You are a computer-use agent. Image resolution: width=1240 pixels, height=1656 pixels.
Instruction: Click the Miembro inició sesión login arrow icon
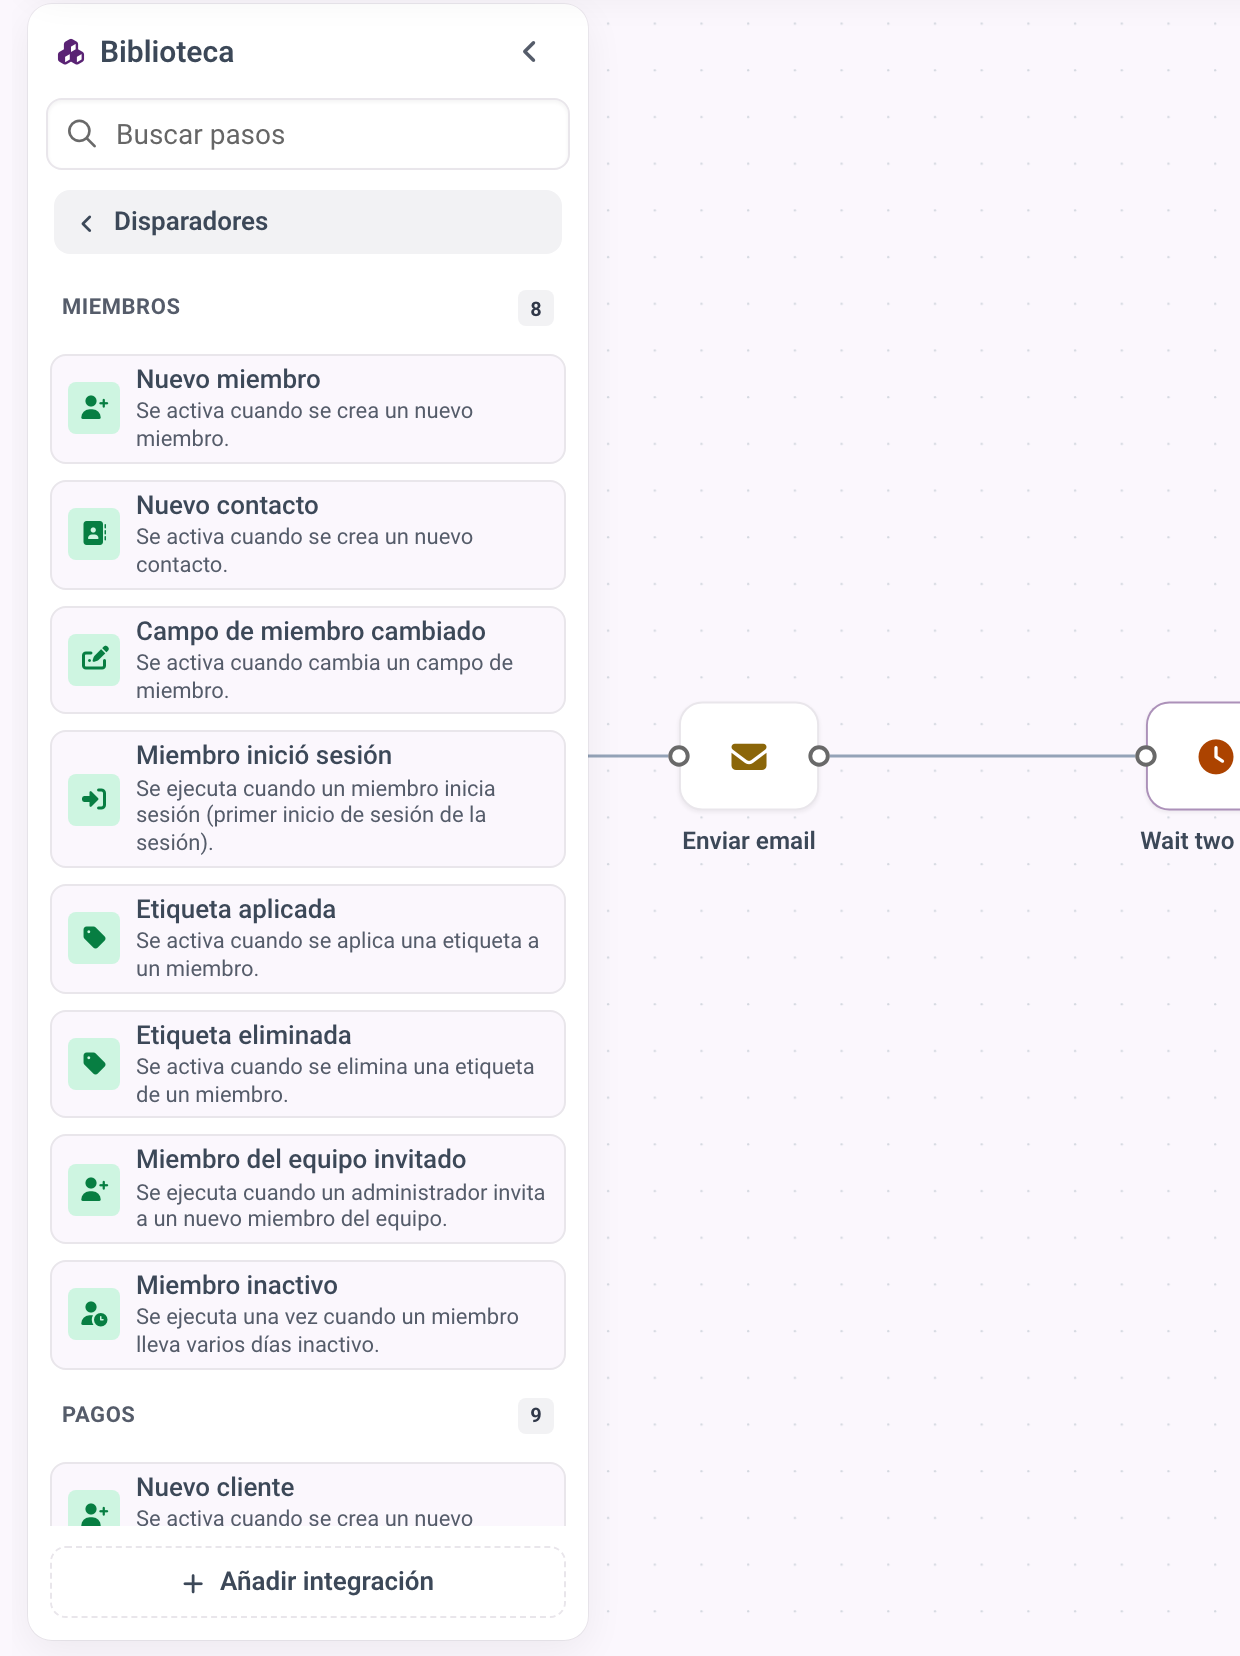94,799
